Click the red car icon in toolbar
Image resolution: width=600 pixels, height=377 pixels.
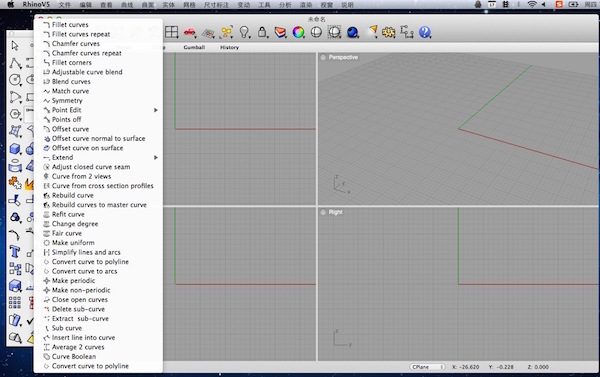pyautogui.click(x=189, y=33)
